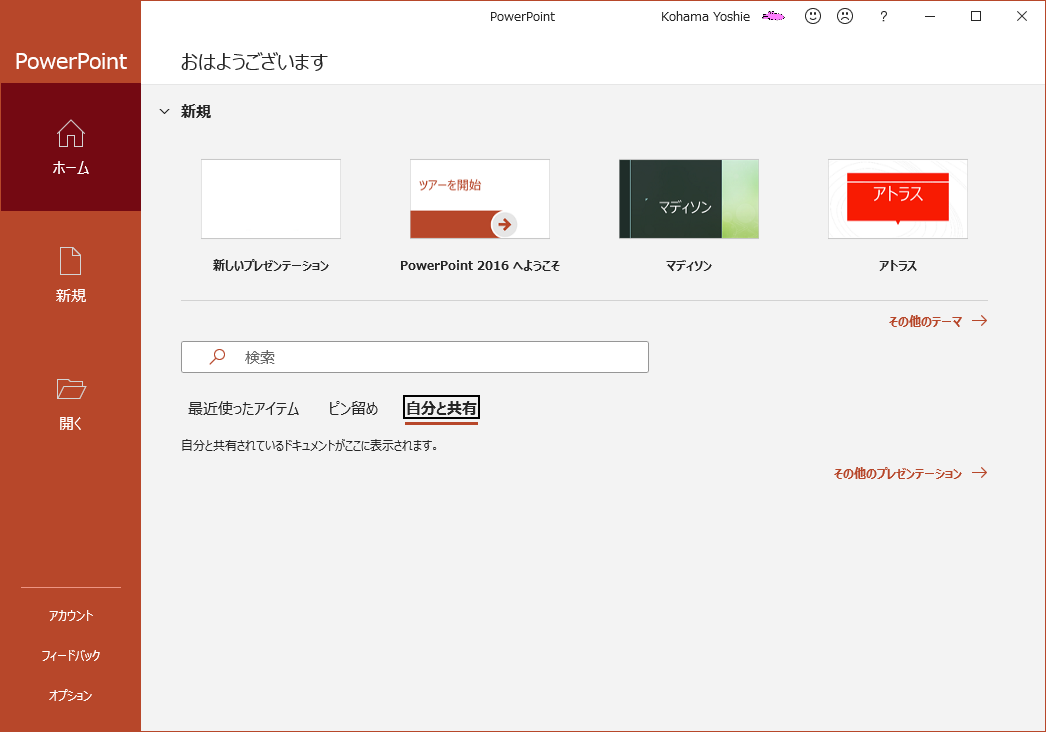
Task: Switch to the 最近使ったアイテム tab
Action: coord(243,408)
